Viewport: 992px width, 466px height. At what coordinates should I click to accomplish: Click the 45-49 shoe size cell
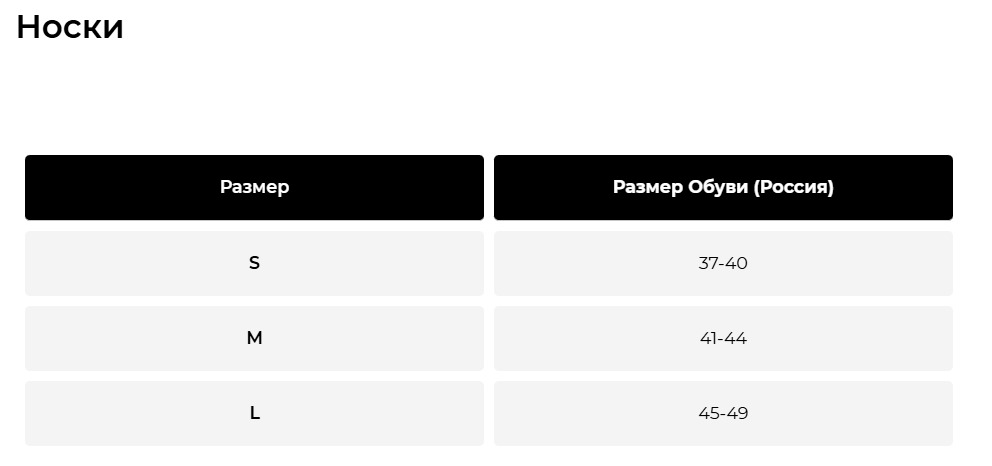[723, 413]
